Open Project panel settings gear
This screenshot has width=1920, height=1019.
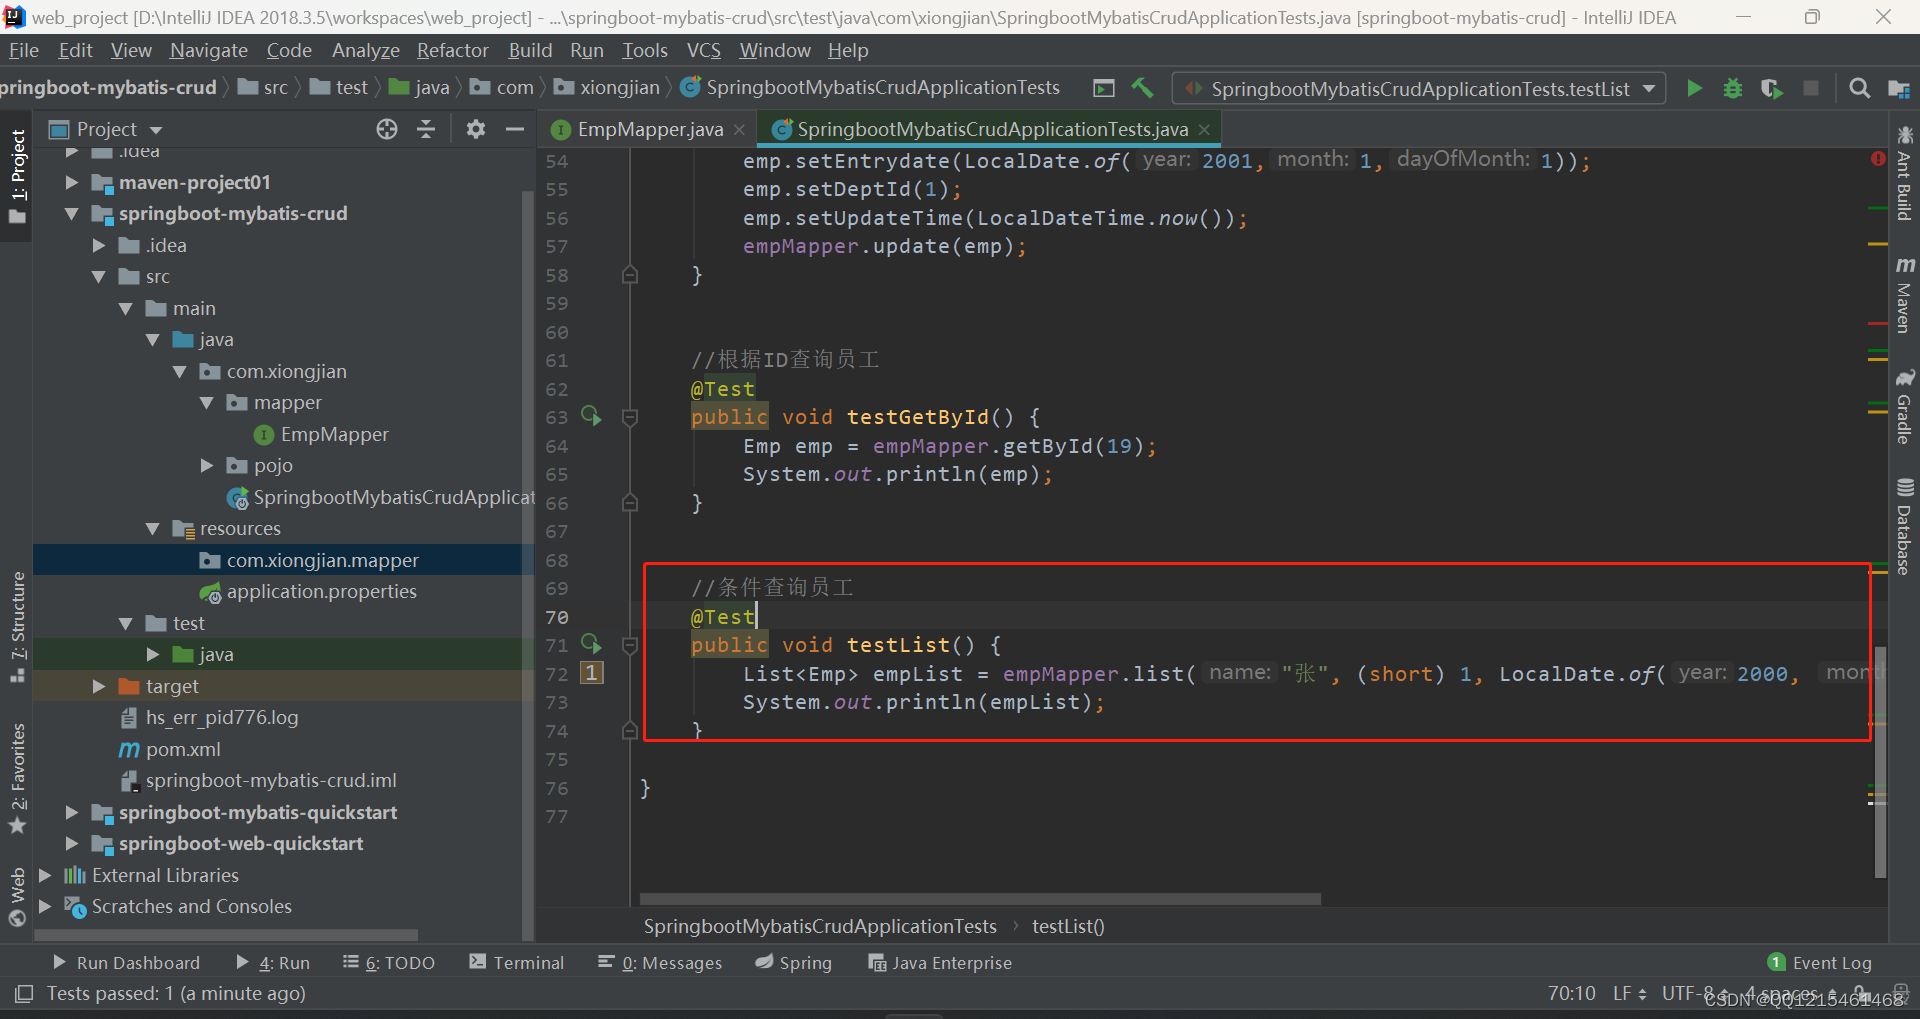pos(476,129)
